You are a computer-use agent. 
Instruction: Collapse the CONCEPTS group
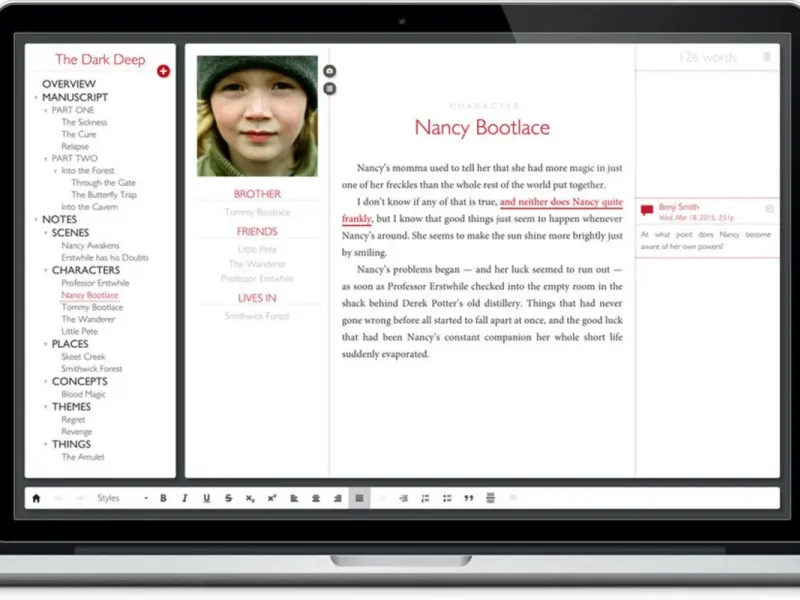coord(45,381)
